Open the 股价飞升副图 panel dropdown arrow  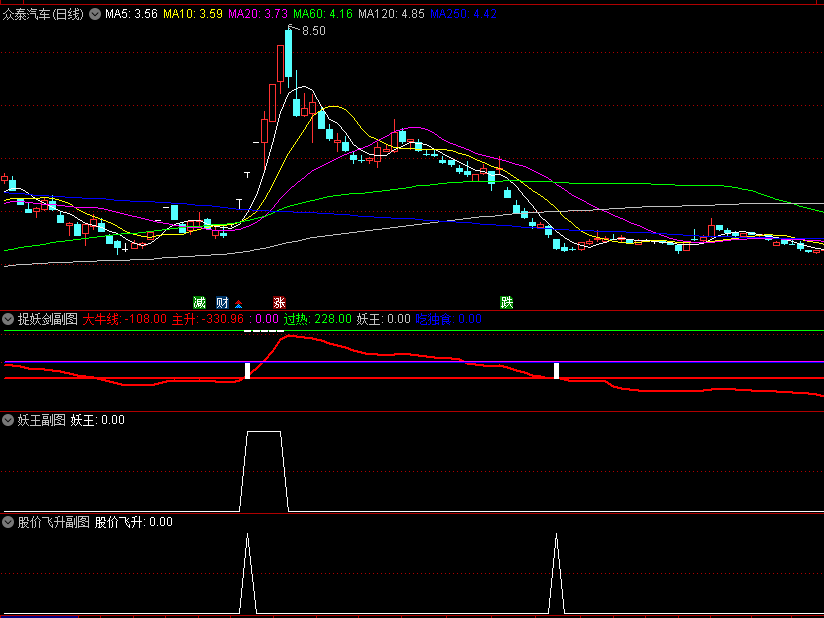8,522
